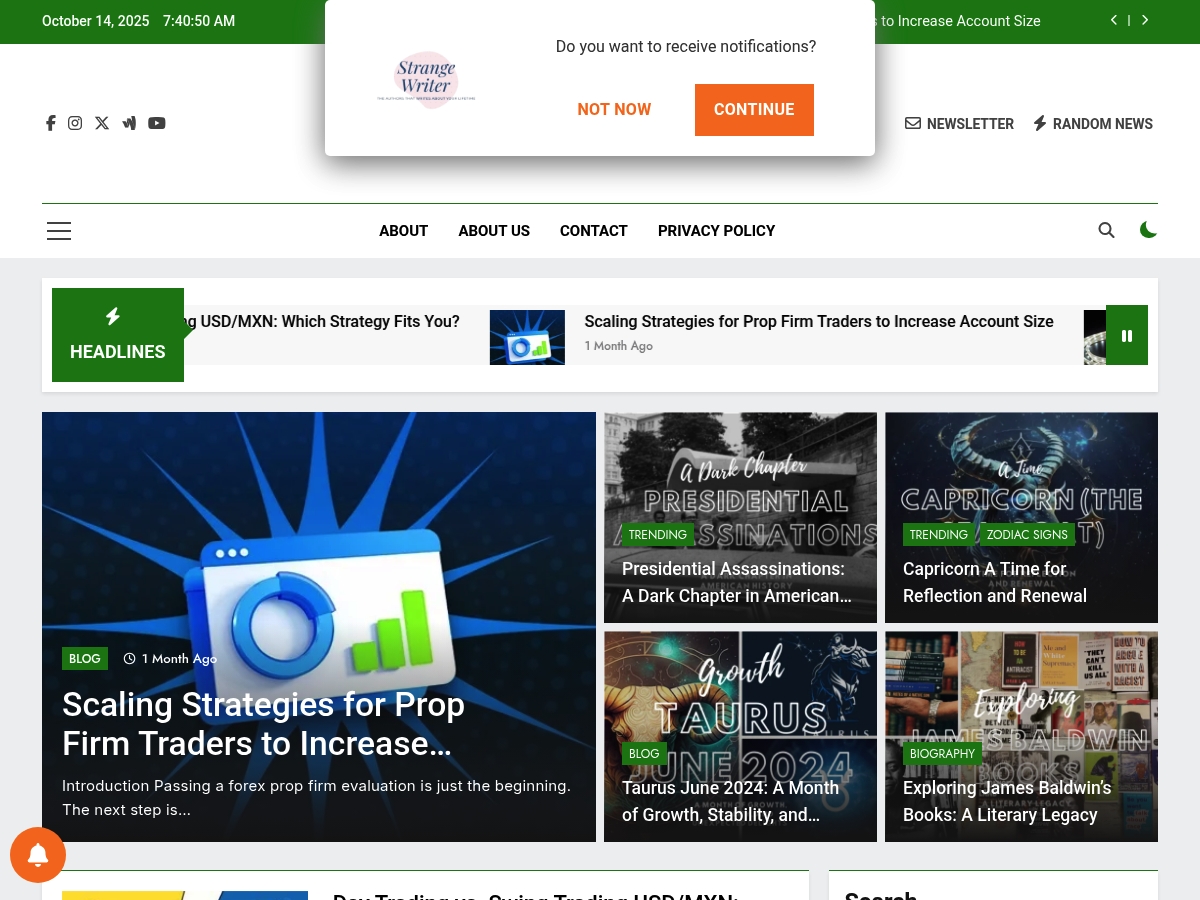Viewport: 1200px width, 900px height.
Task: Click the orange notification bell icon
Action: 38,855
